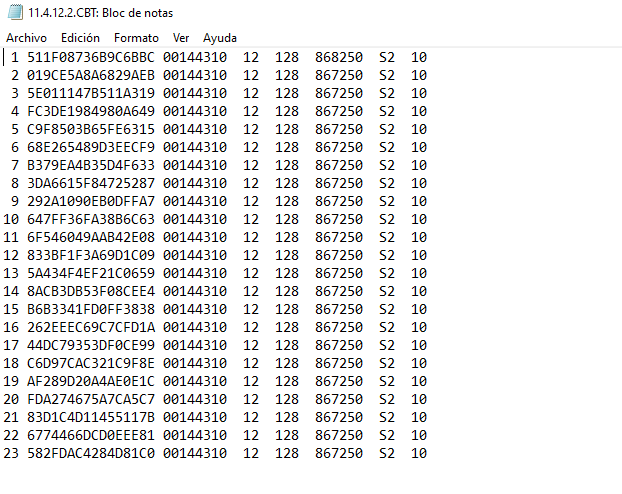Screen dimensions: 622x494
Task: Open the Ver menu
Action: pos(182,37)
